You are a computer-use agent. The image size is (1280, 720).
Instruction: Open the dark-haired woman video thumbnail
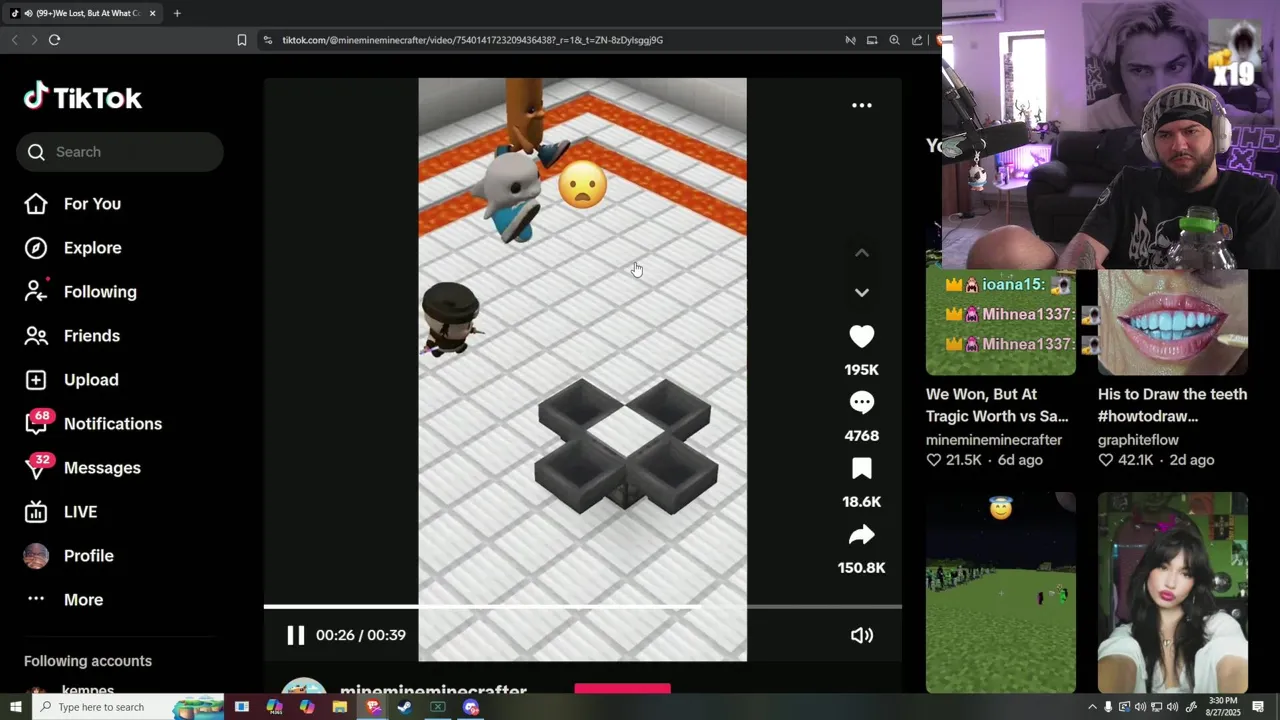point(1173,592)
